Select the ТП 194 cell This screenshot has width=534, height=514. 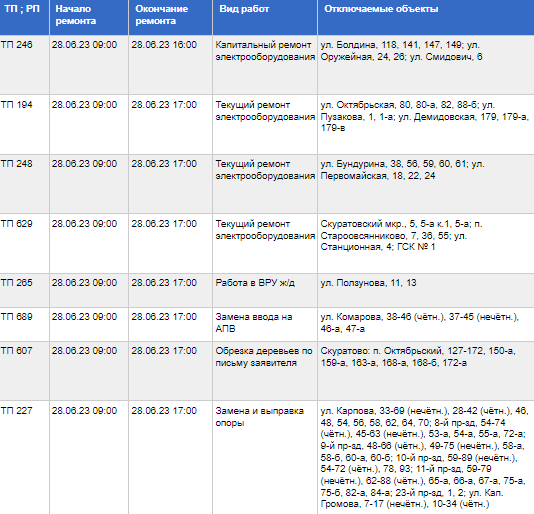pos(24,124)
